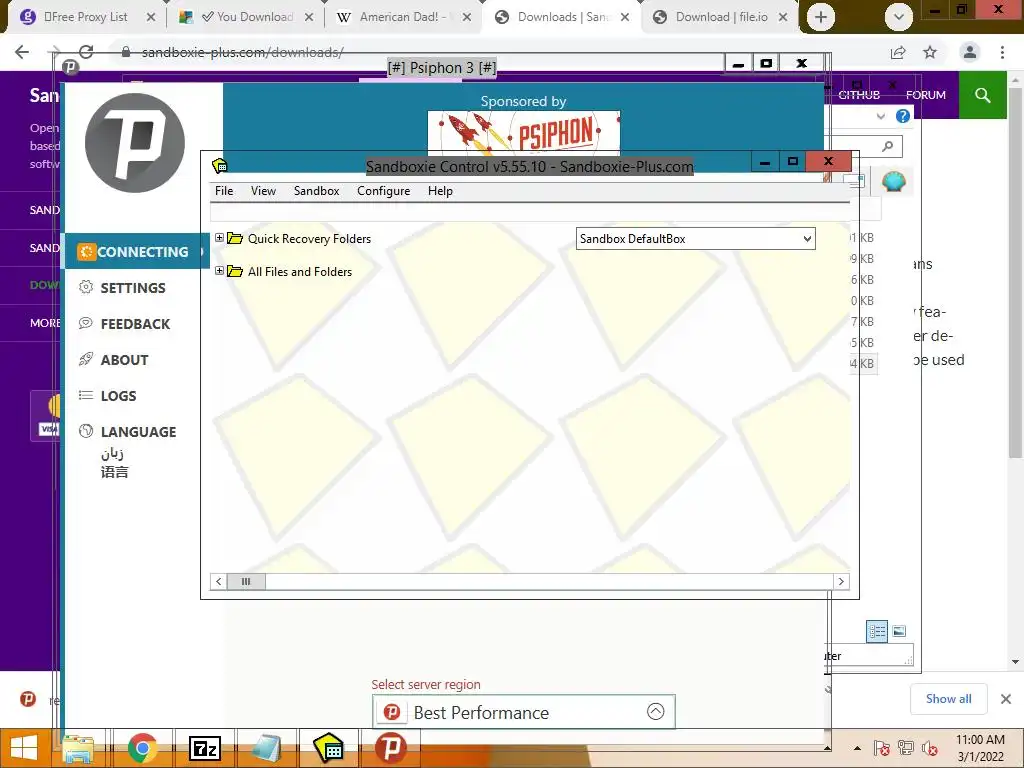Screen dimensions: 1024x768
Task: Open ABOUT in Psiphon sidebar
Action: click(x=124, y=360)
